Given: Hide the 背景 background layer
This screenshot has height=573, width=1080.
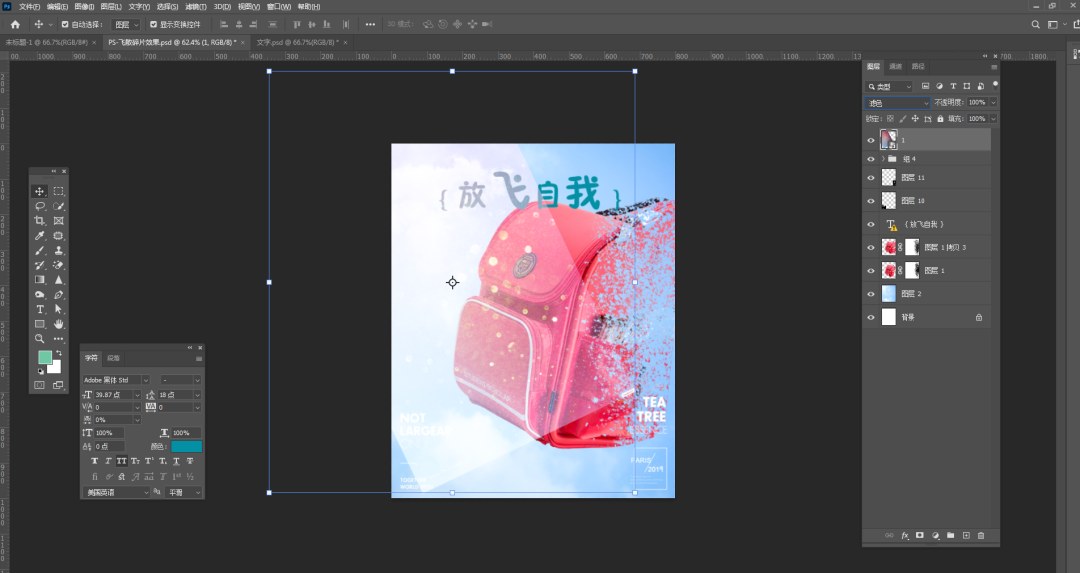Looking at the screenshot, I should 871,317.
